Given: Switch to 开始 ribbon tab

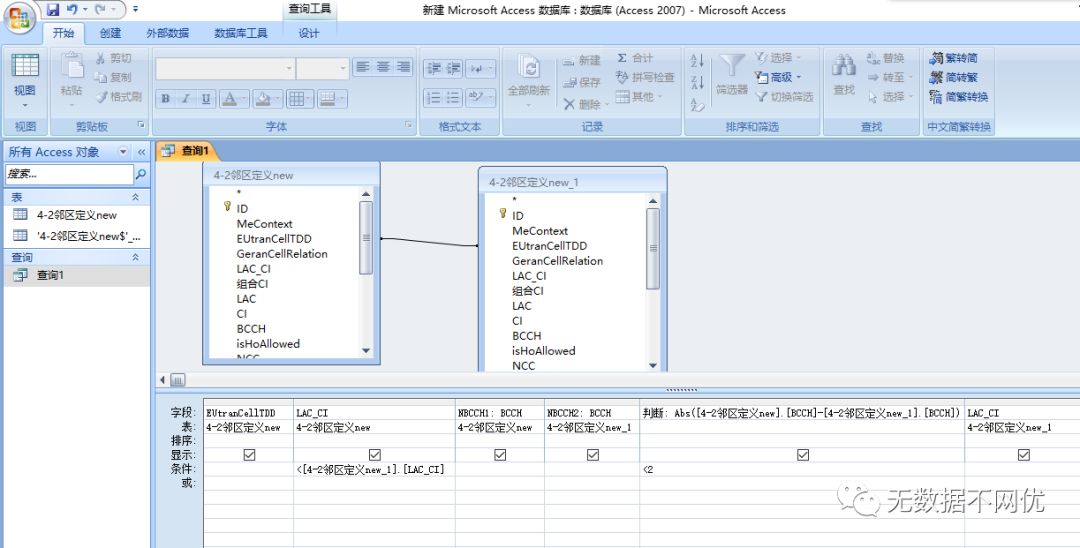Looking at the screenshot, I should click(64, 32).
